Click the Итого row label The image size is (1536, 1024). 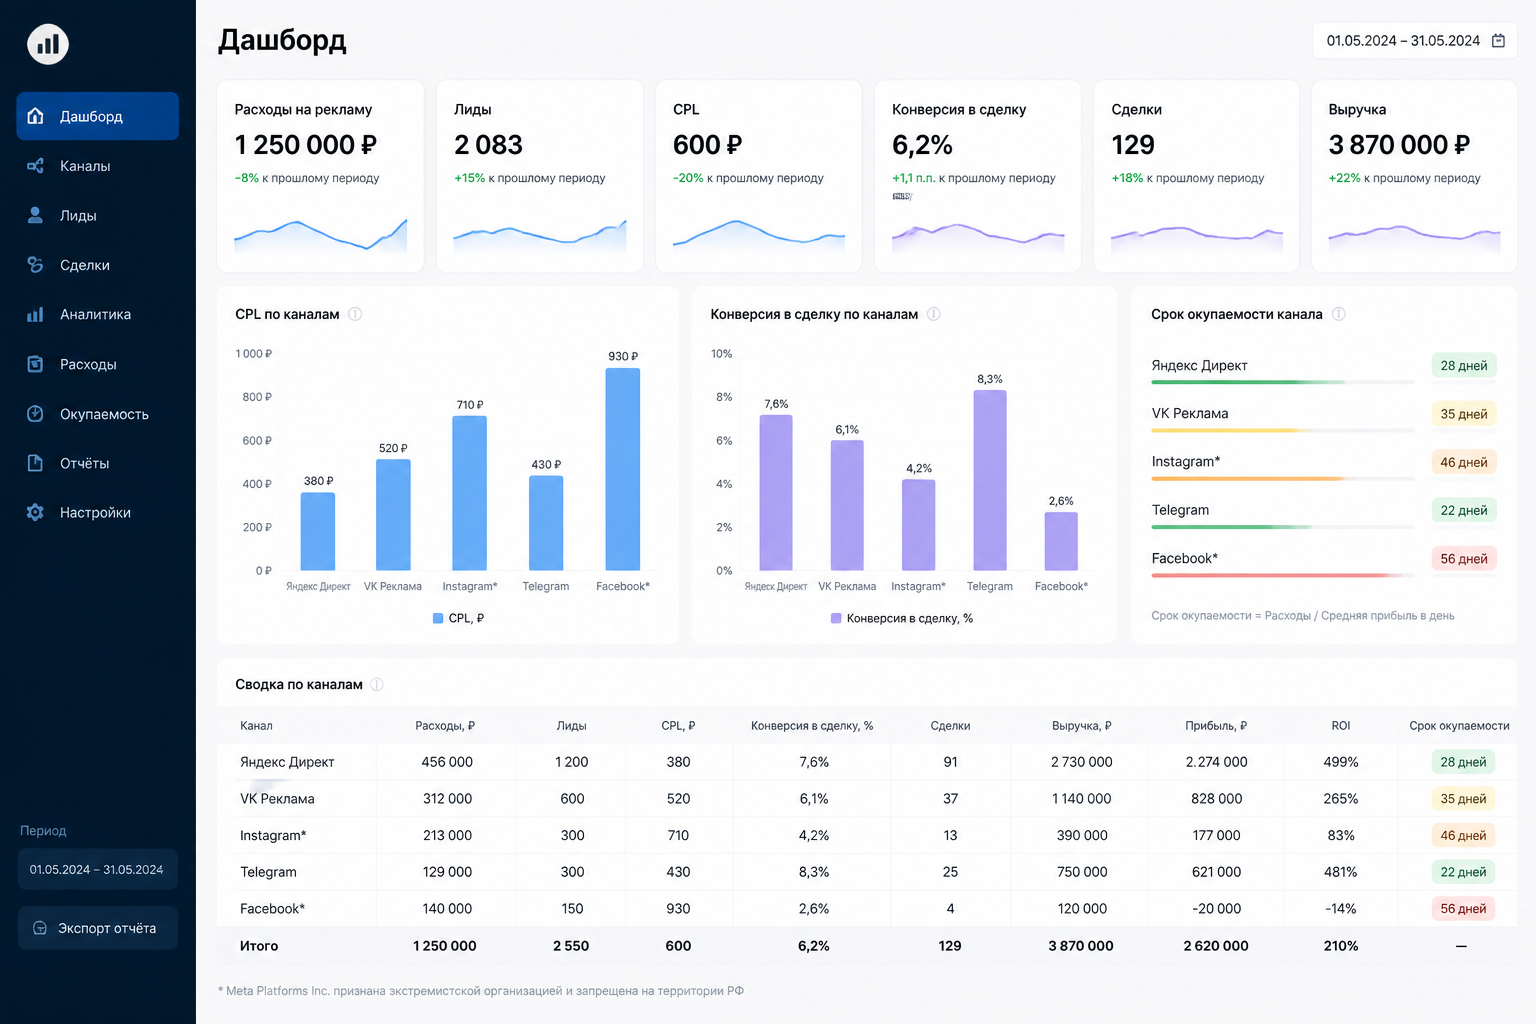coord(259,946)
